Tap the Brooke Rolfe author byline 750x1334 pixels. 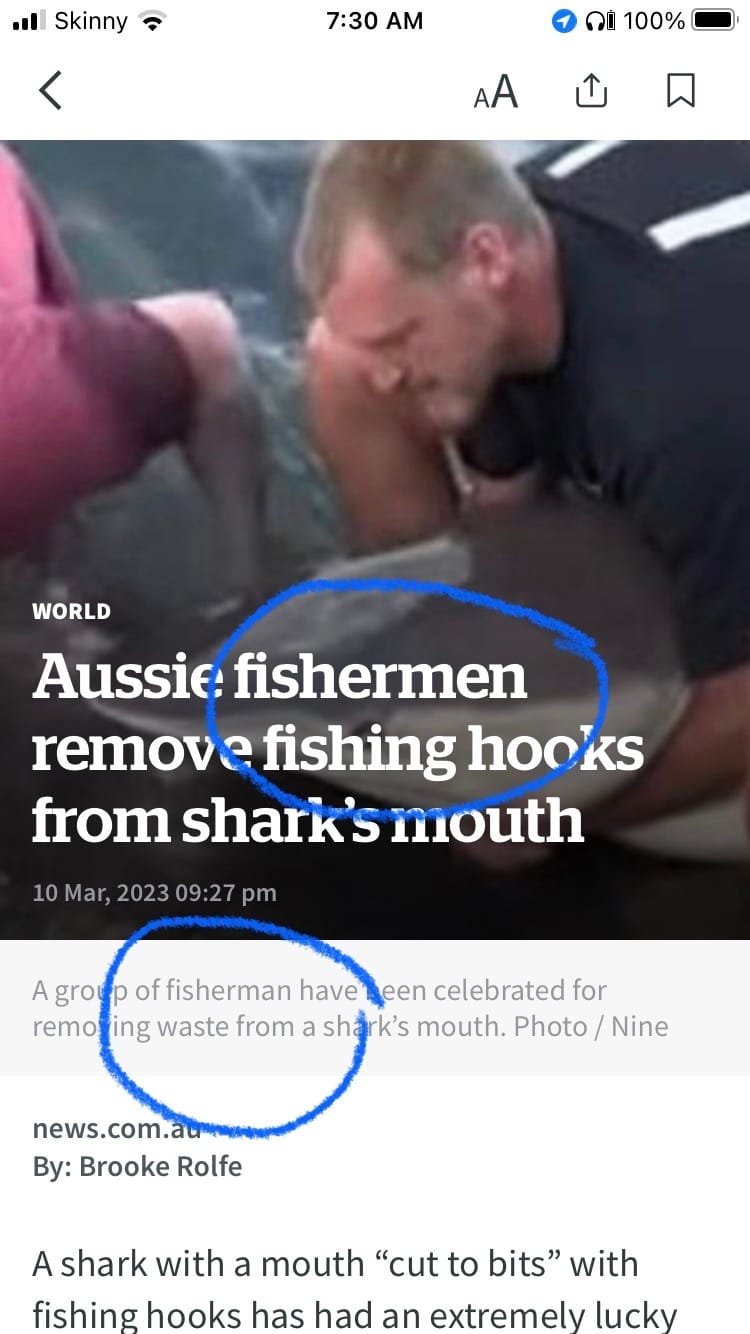pos(137,1166)
